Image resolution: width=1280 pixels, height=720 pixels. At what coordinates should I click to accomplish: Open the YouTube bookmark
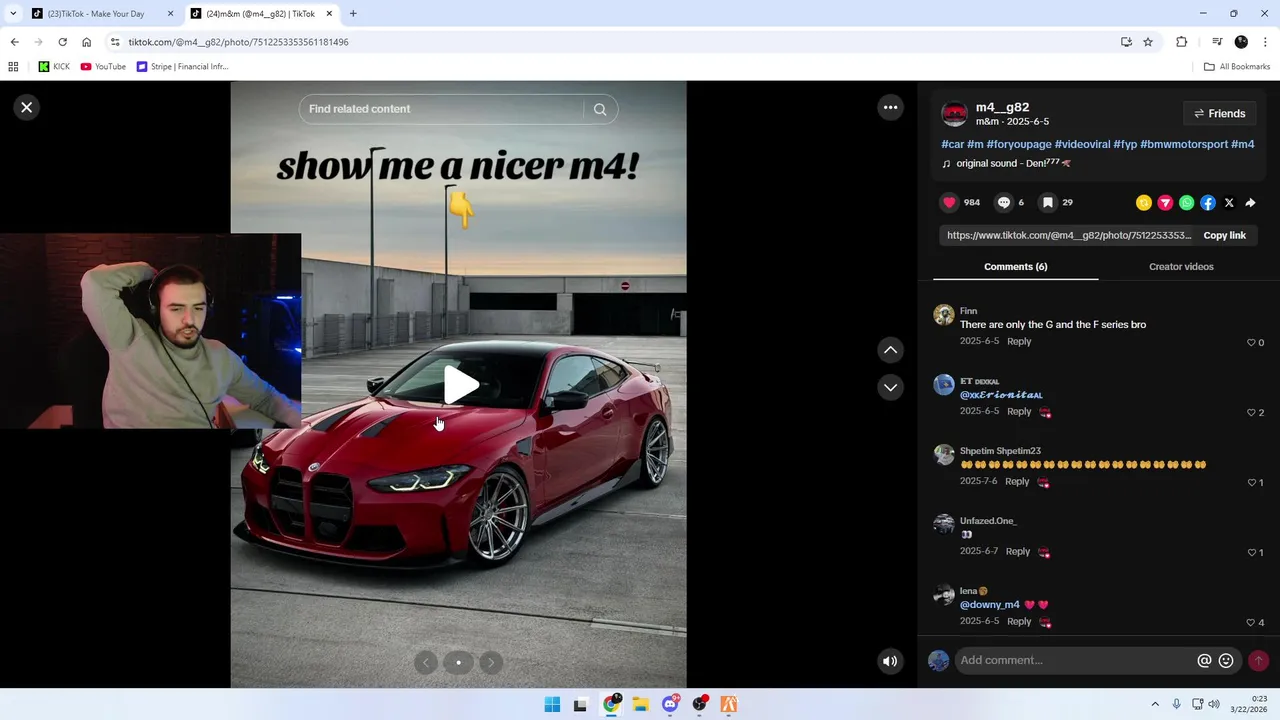coord(103,67)
